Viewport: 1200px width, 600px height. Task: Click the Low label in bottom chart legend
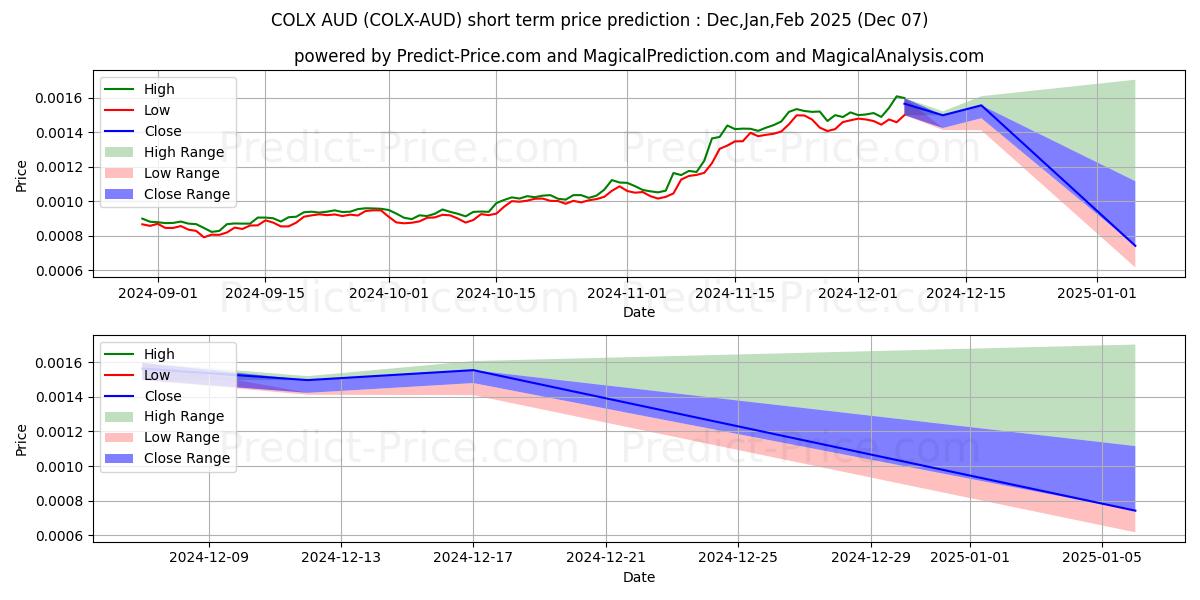(x=157, y=375)
